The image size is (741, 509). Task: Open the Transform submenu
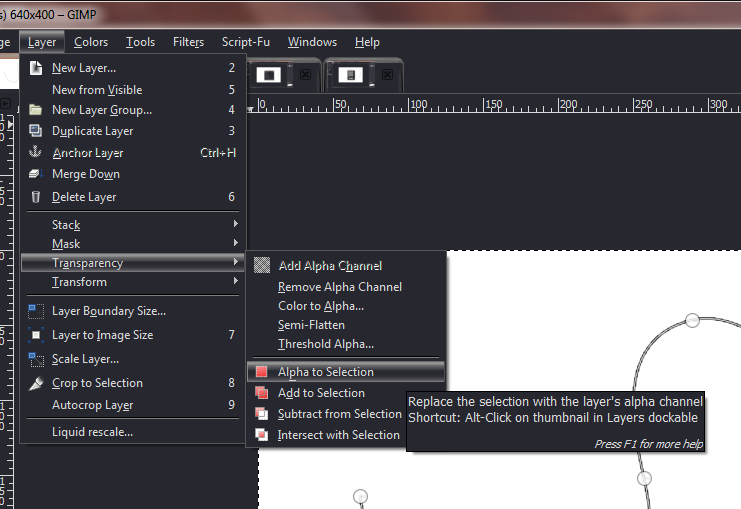pos(133,282)
